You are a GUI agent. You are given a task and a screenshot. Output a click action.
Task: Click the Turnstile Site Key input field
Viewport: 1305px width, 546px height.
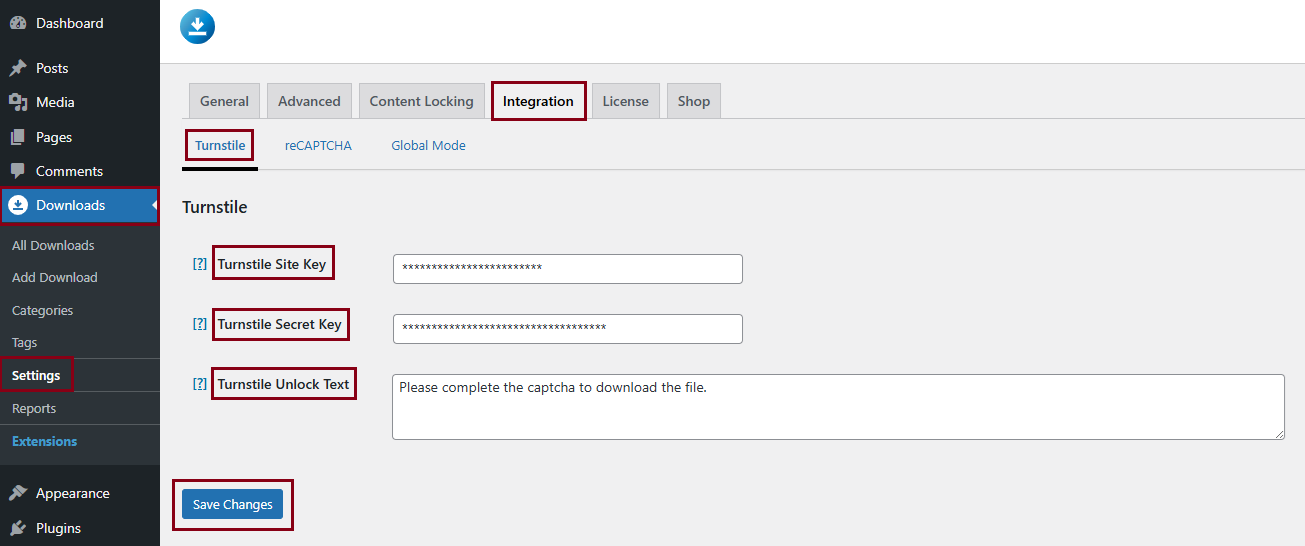(x=568, y=268)
